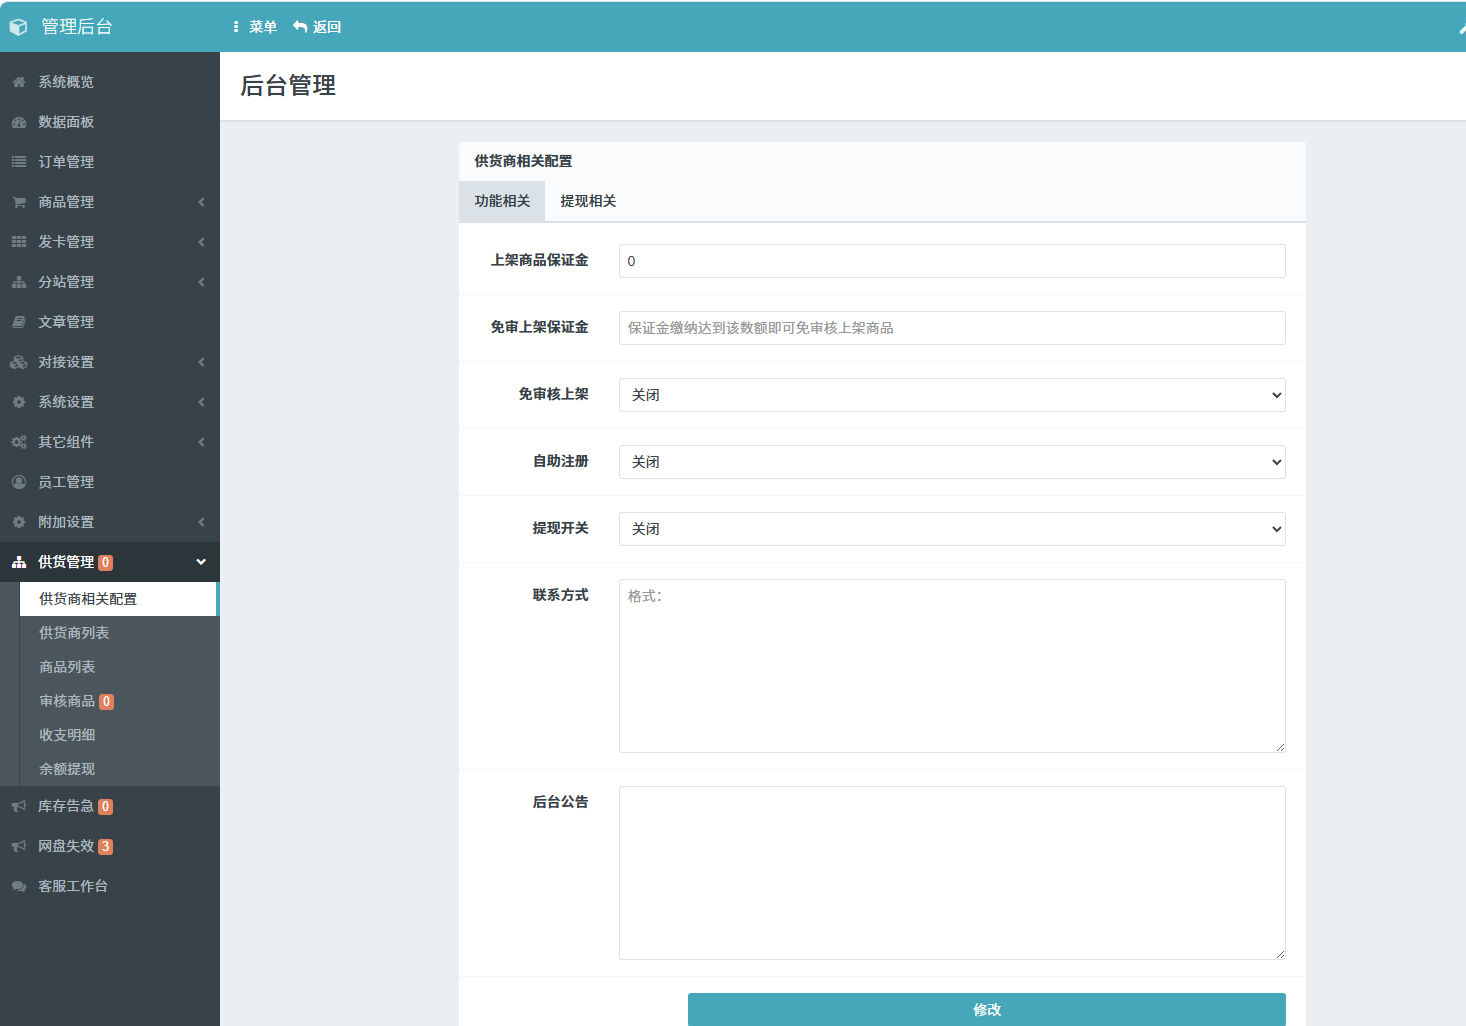Switch to the 提现相关 tab
This screenshot has height=1026, width=1466.
(x=588, y=201)
